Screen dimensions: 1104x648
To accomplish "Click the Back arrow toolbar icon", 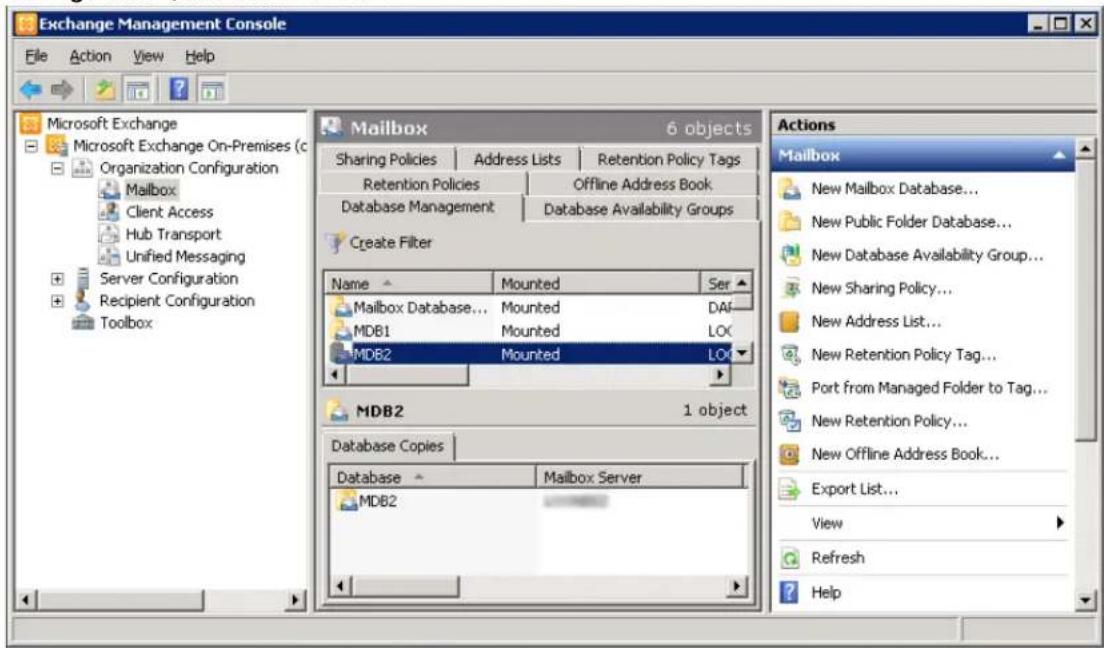I will click(x=30, y=89).
